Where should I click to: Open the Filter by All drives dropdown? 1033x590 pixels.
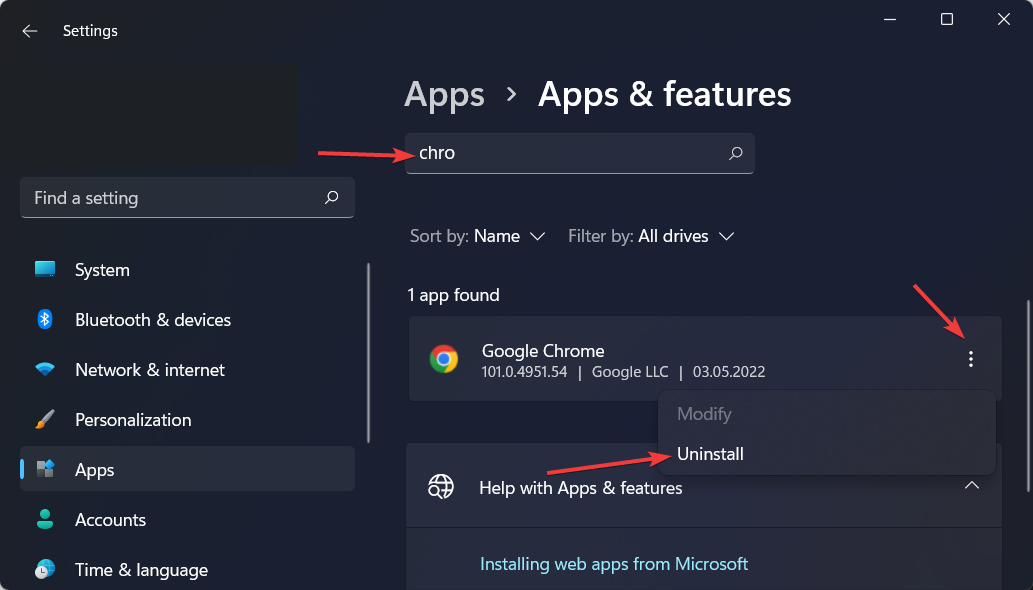click(651, 236)
